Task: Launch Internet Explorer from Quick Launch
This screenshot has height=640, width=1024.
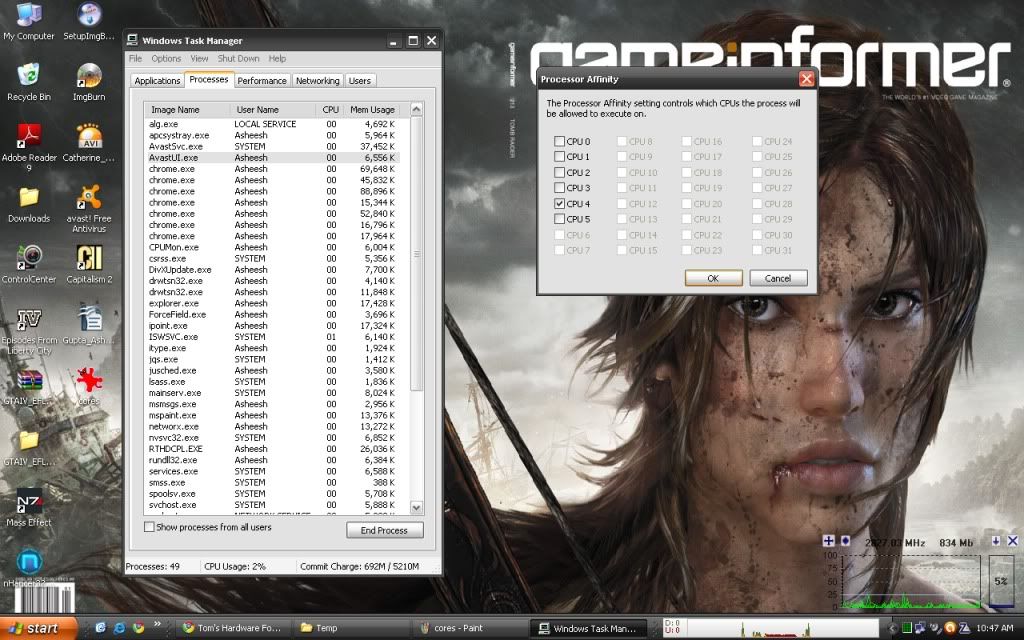Action: click(119, 628)
